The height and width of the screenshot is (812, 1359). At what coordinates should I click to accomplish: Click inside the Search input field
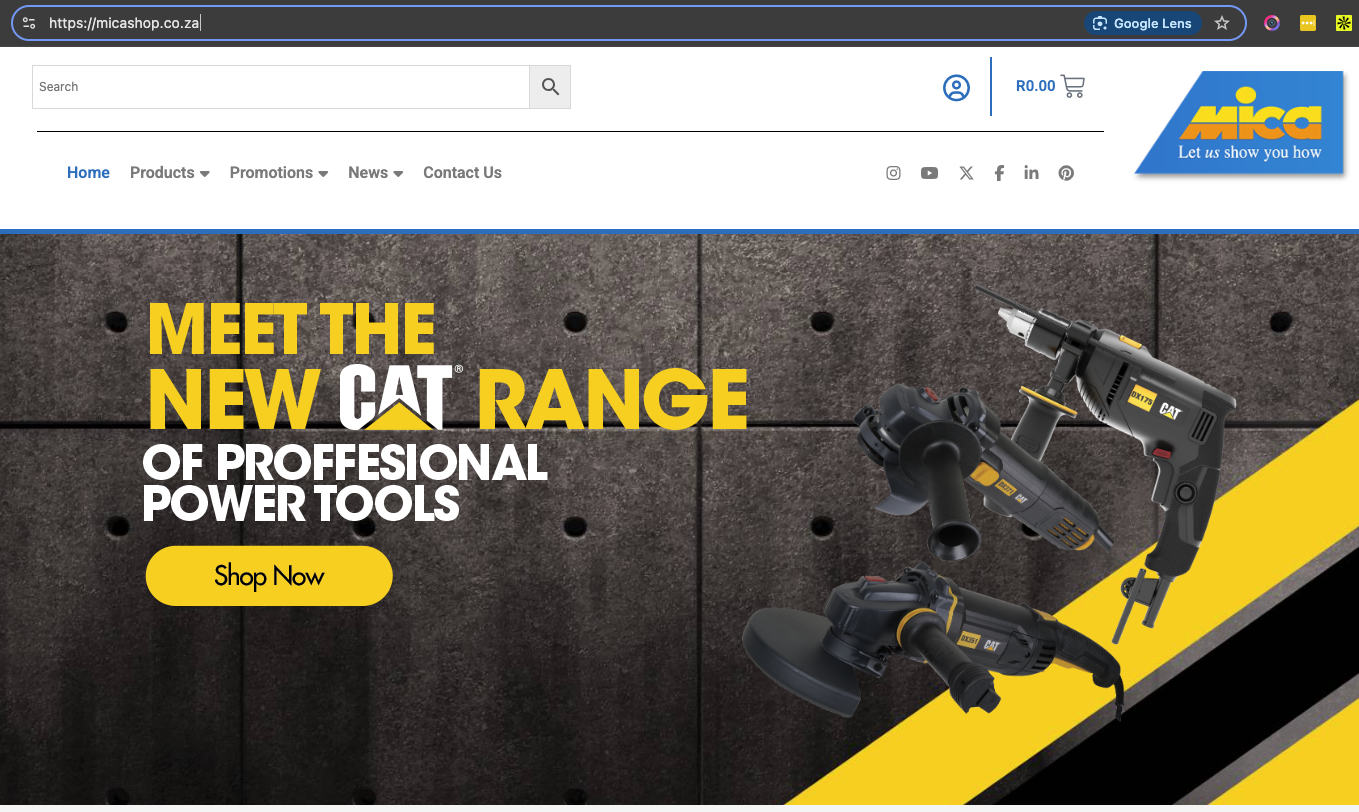280,86
